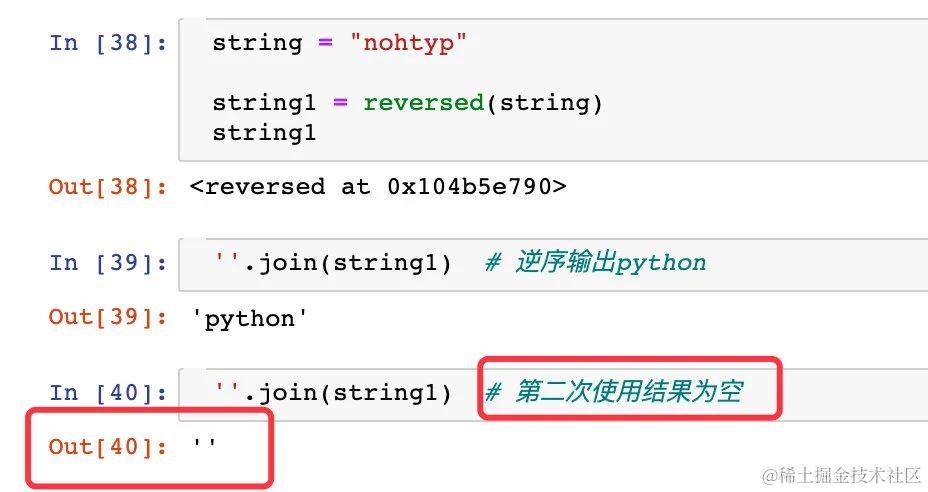This screenshot has width=928, height=492.
Task: Click the "nohtyp" string literal
Action: point(408,43)
